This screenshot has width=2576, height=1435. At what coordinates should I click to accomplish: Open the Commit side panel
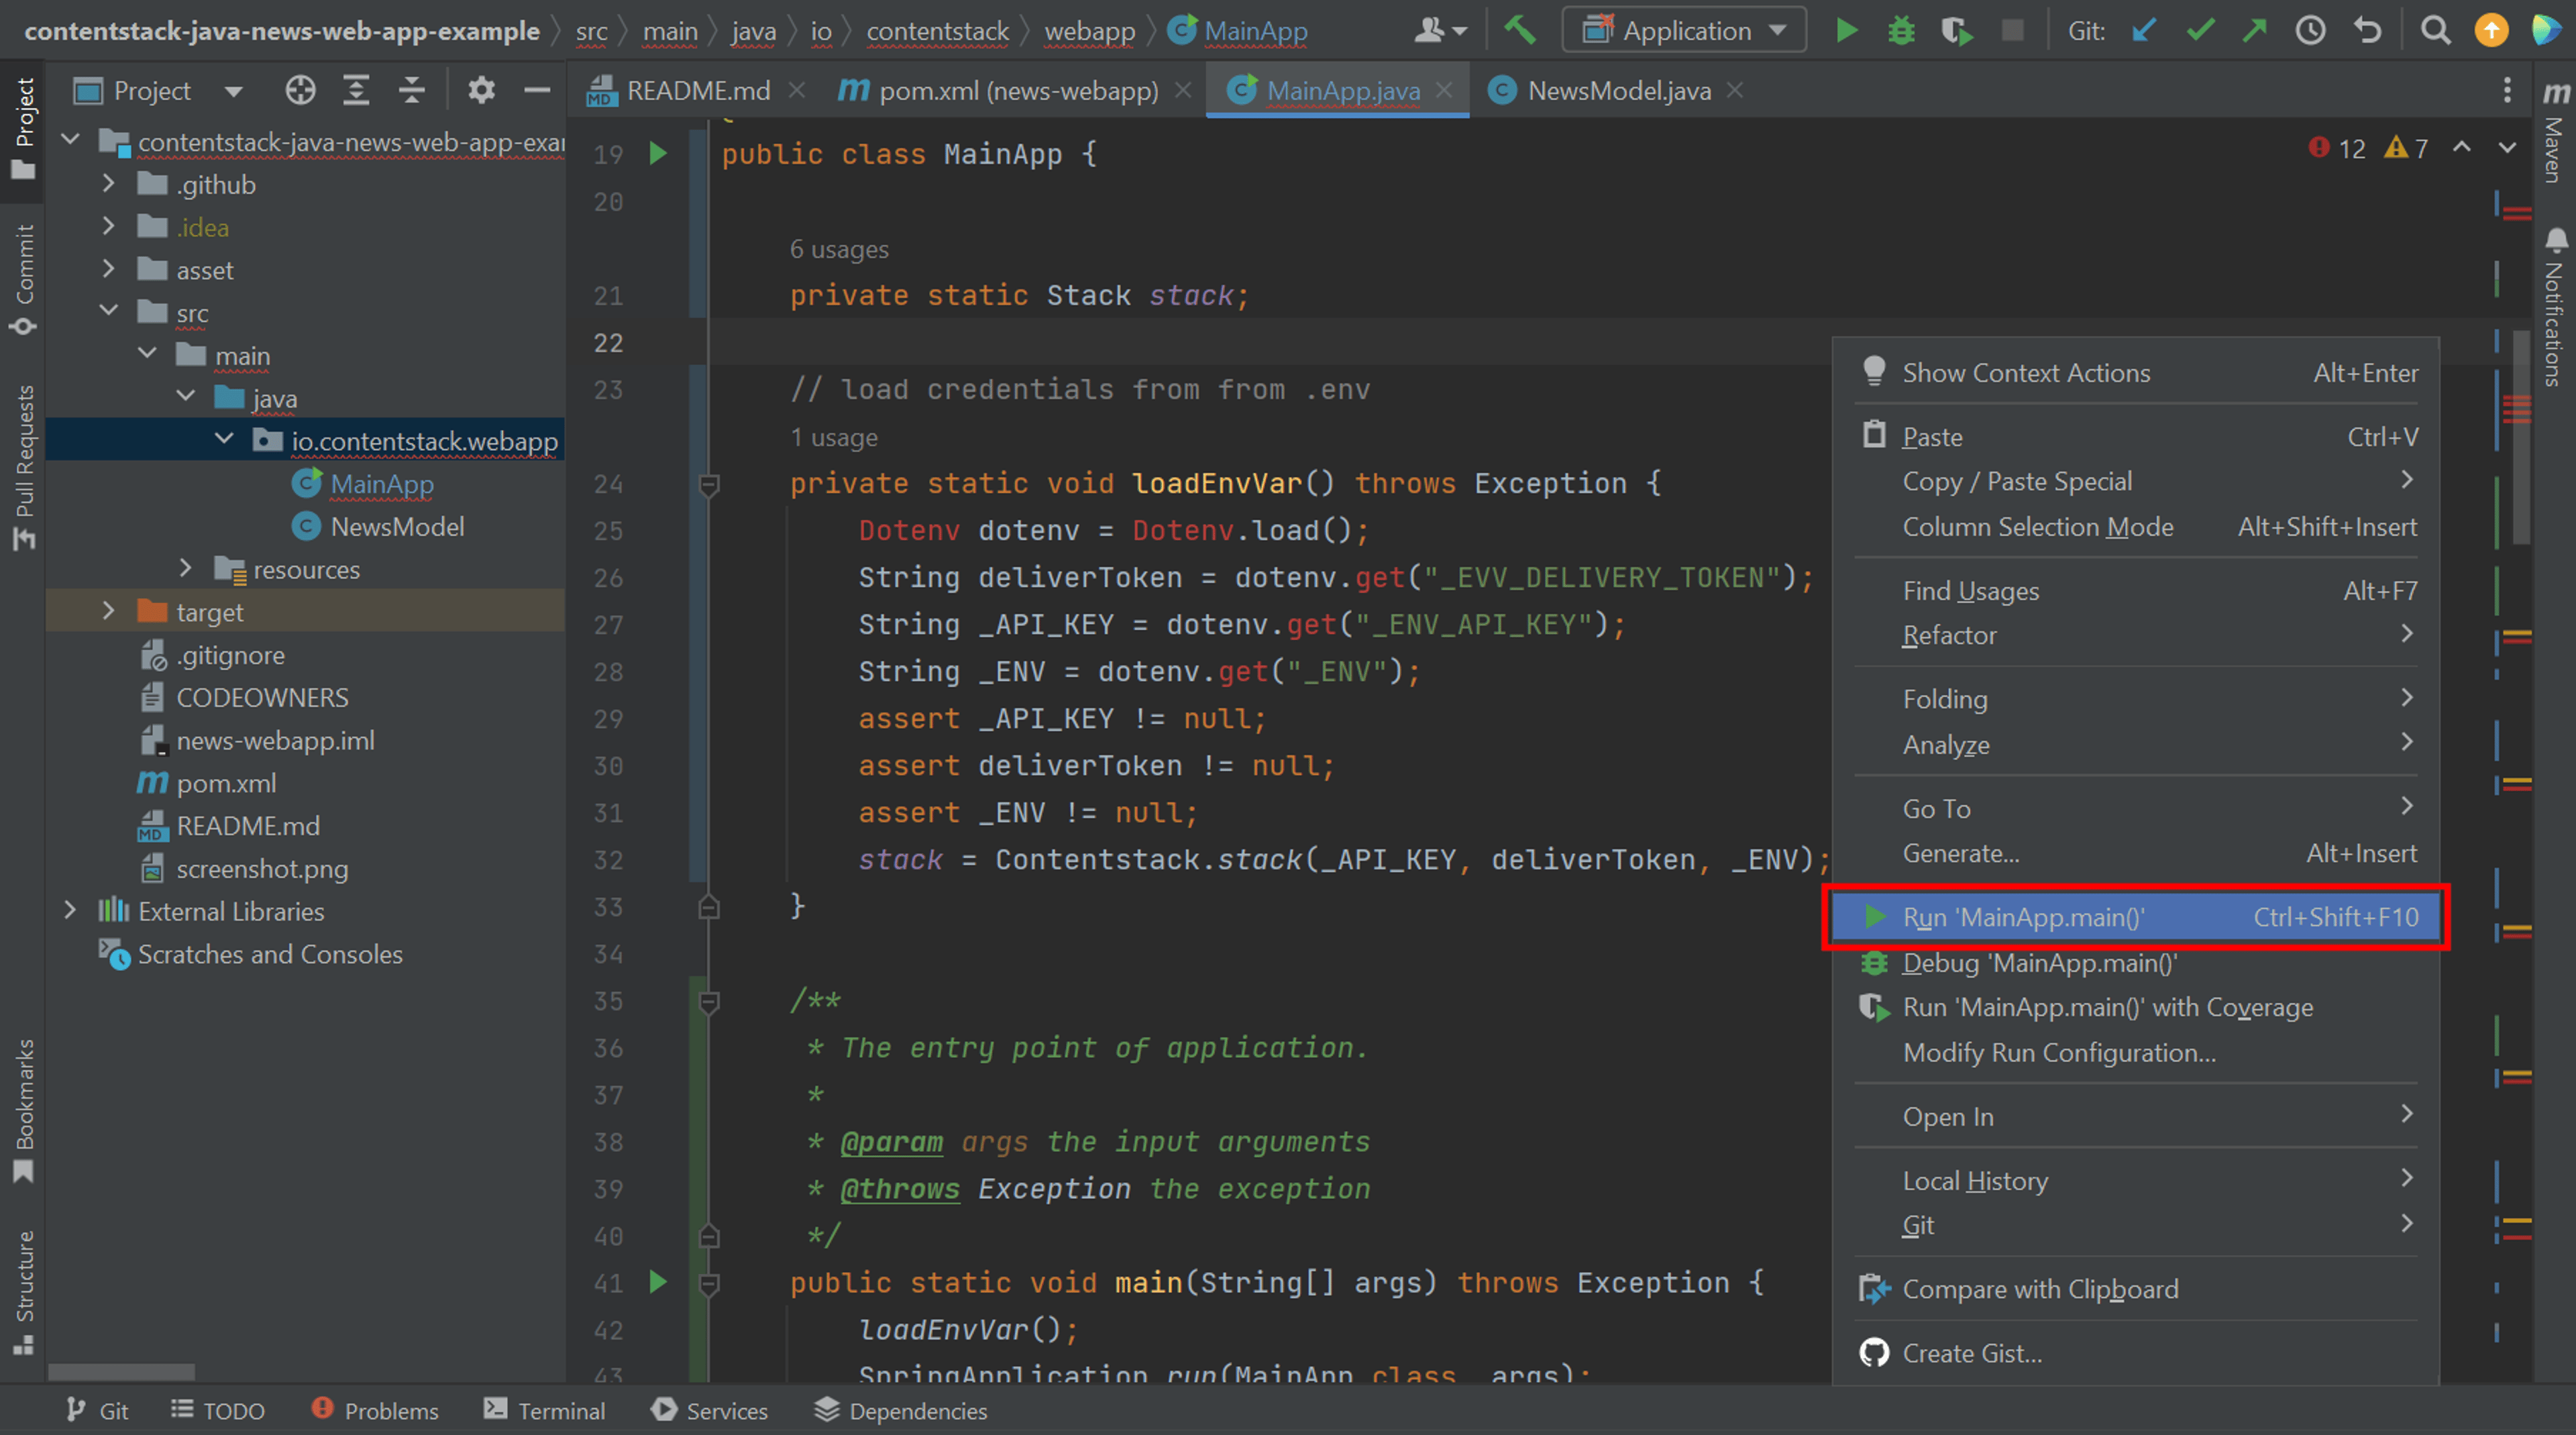(23, 279)
